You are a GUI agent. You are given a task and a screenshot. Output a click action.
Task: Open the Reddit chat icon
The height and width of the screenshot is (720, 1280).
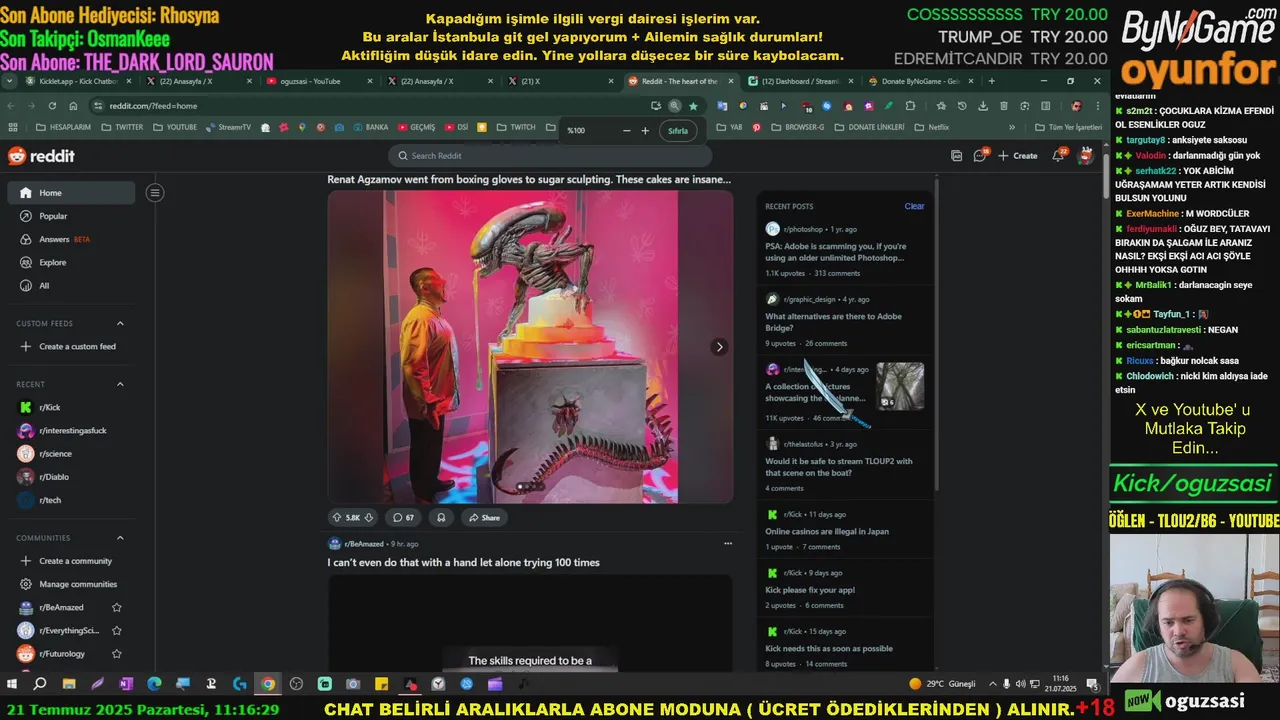pos(981,156)
